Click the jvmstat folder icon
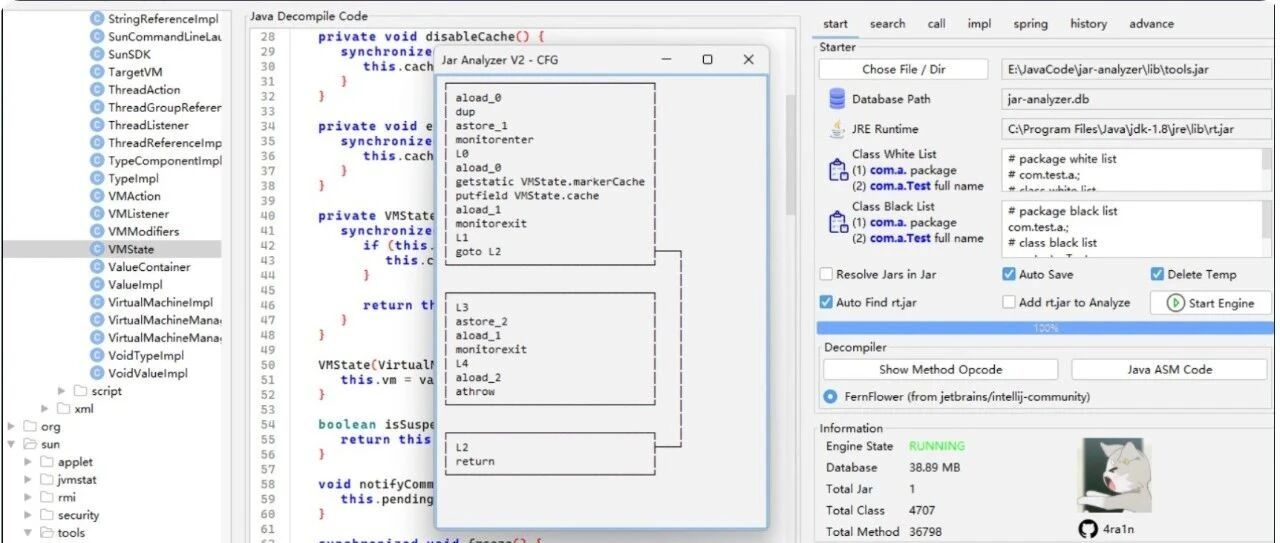Viewport: 1280px width, 543px height. click(x=47, y=480)
